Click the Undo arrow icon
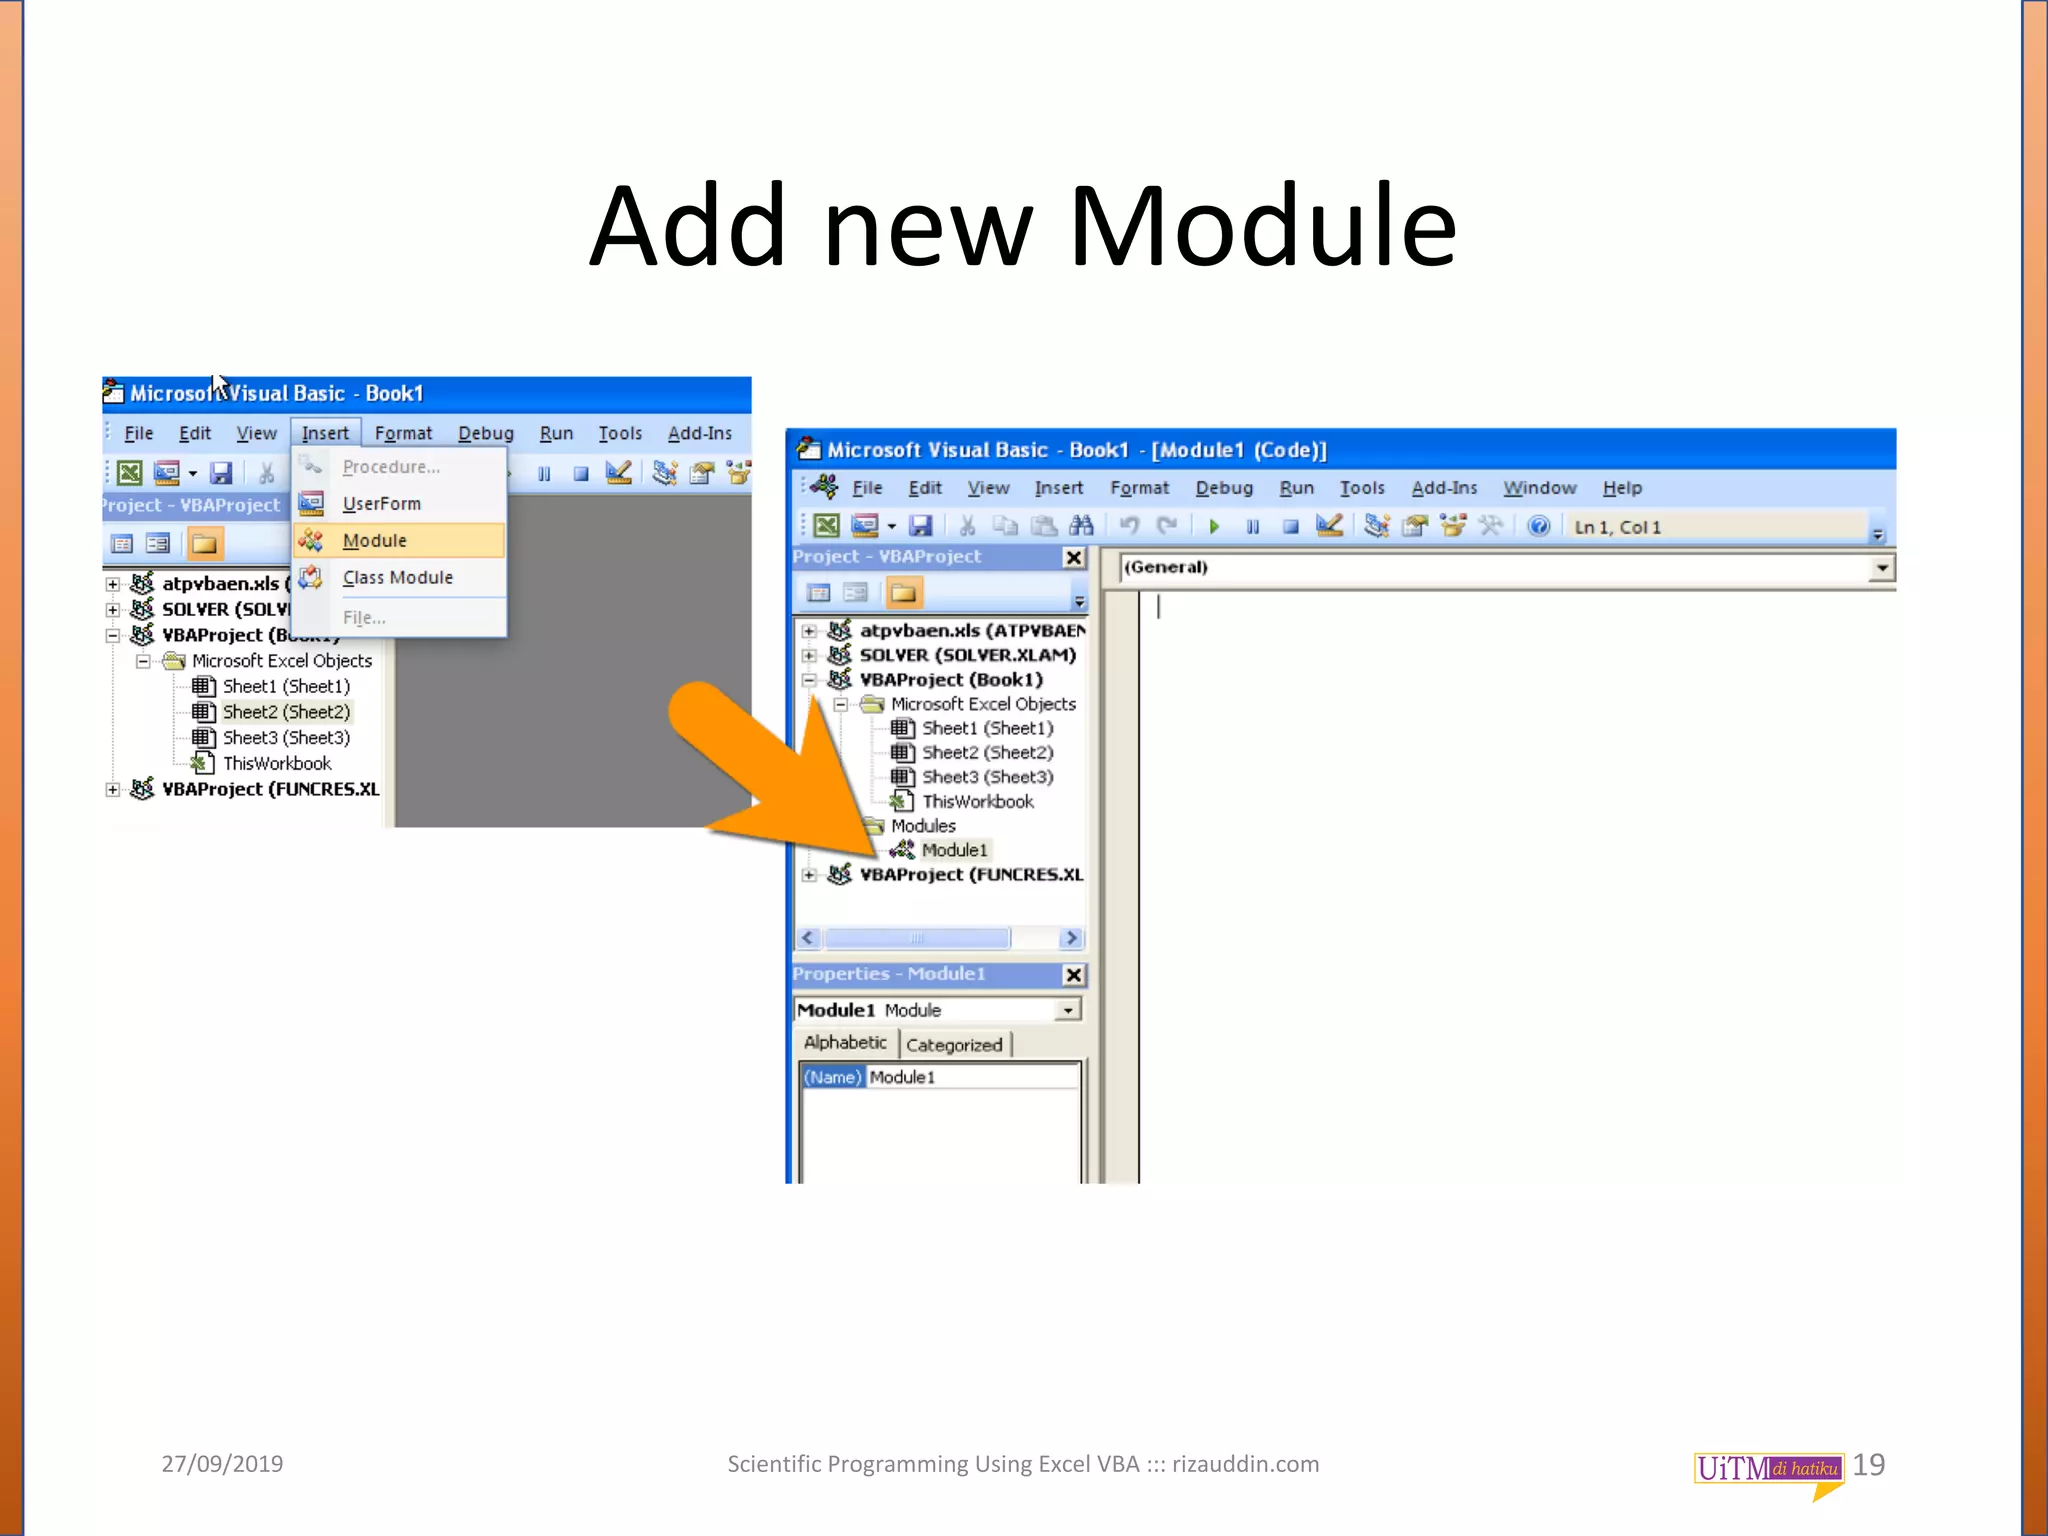Screen dimensions: 2048x1536 tap(1129, 526)
